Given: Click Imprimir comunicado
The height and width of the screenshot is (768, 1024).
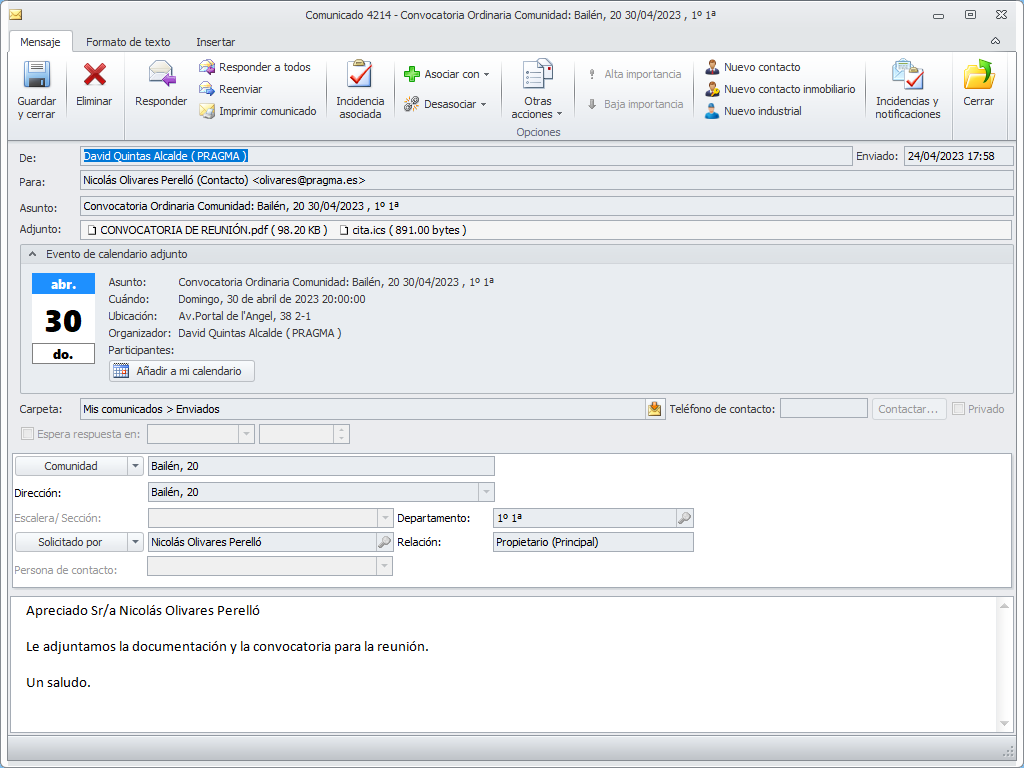Looking at the screenshot, I should point(258,111).
